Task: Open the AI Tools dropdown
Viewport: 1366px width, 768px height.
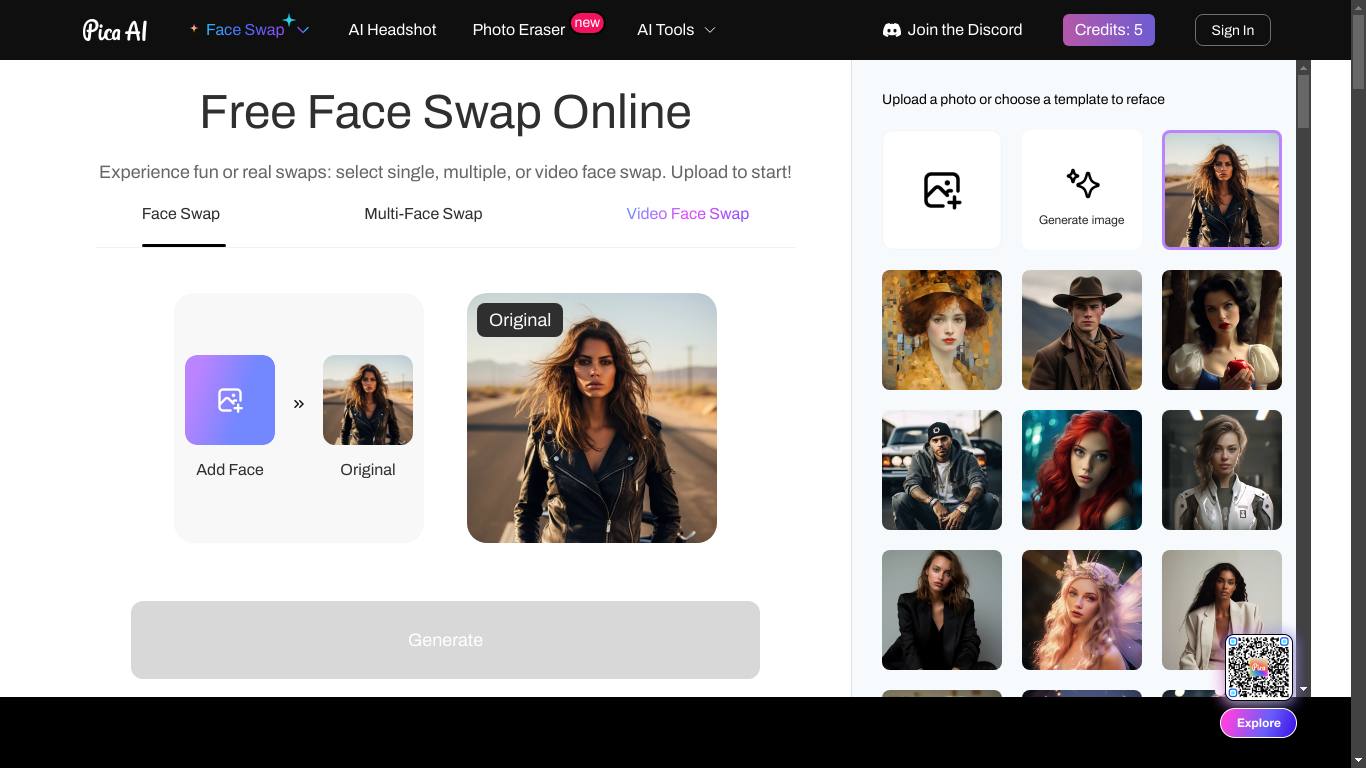Action: click(x=676, y=30)
